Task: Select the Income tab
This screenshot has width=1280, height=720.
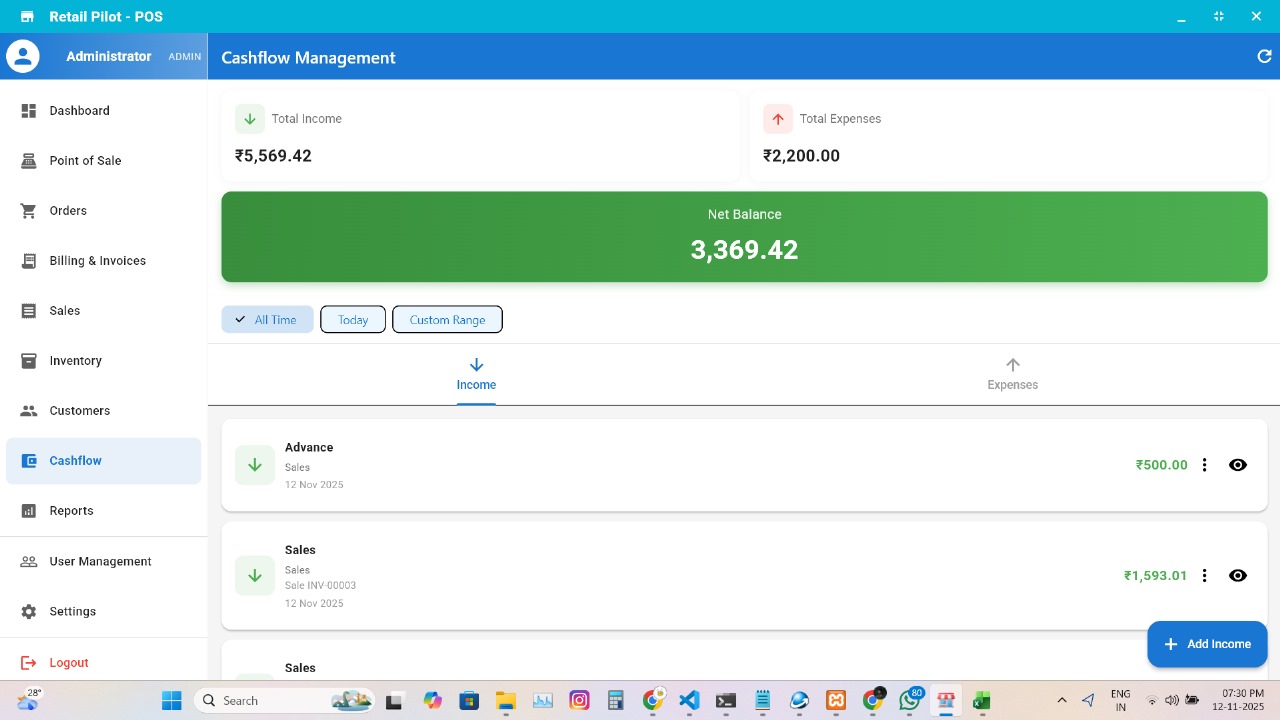Action: pos(476,374)
